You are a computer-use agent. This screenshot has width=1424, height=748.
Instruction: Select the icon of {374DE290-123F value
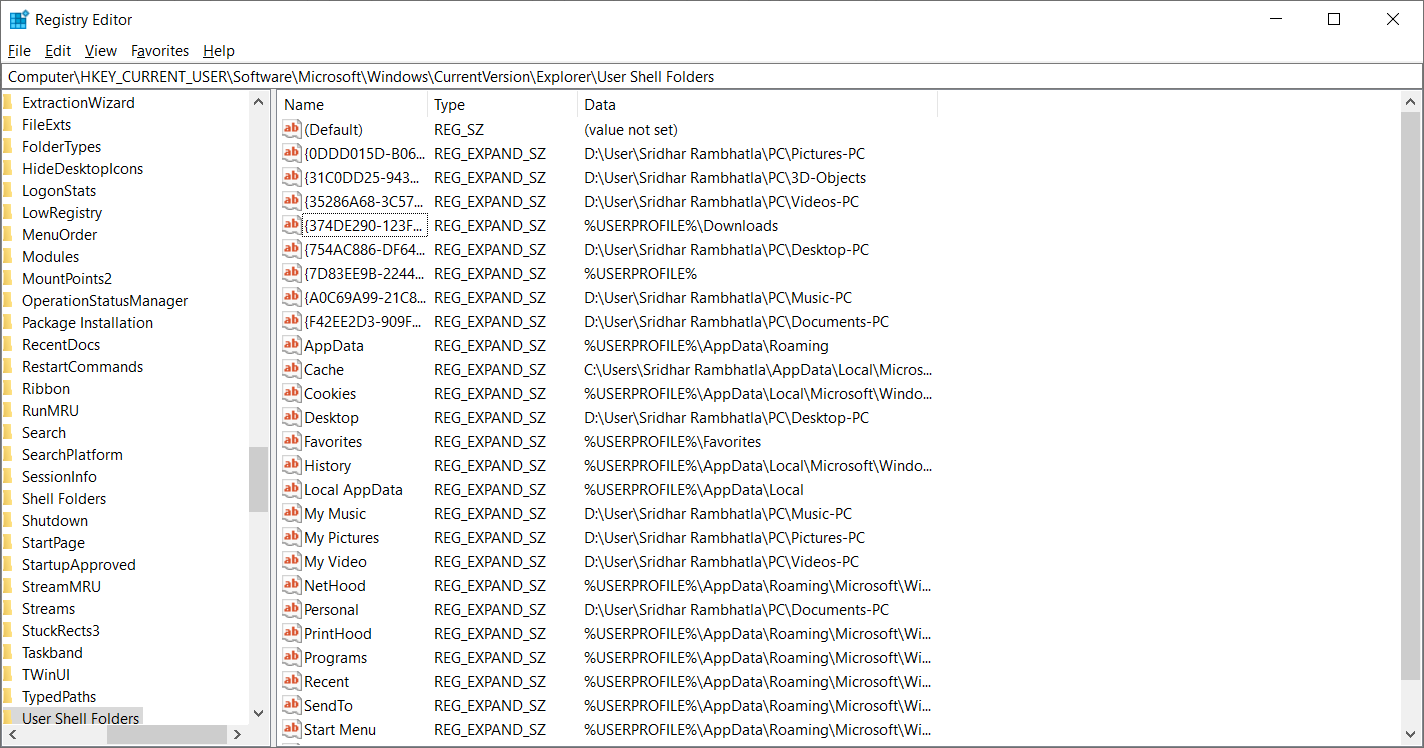click(x=291, y=225)
